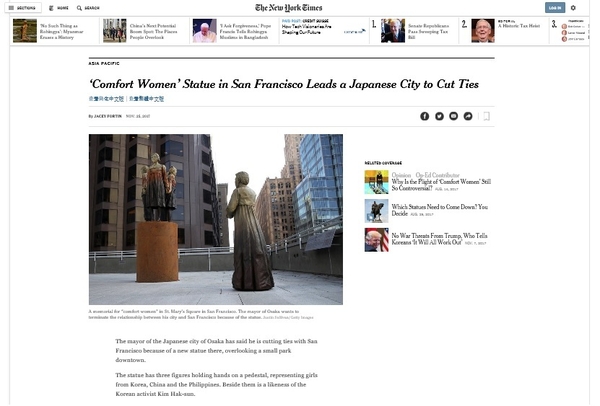The height and width of the screenshot is (406, 600).
Task: Go to the Home link
Action: click(x=59, y=8)
